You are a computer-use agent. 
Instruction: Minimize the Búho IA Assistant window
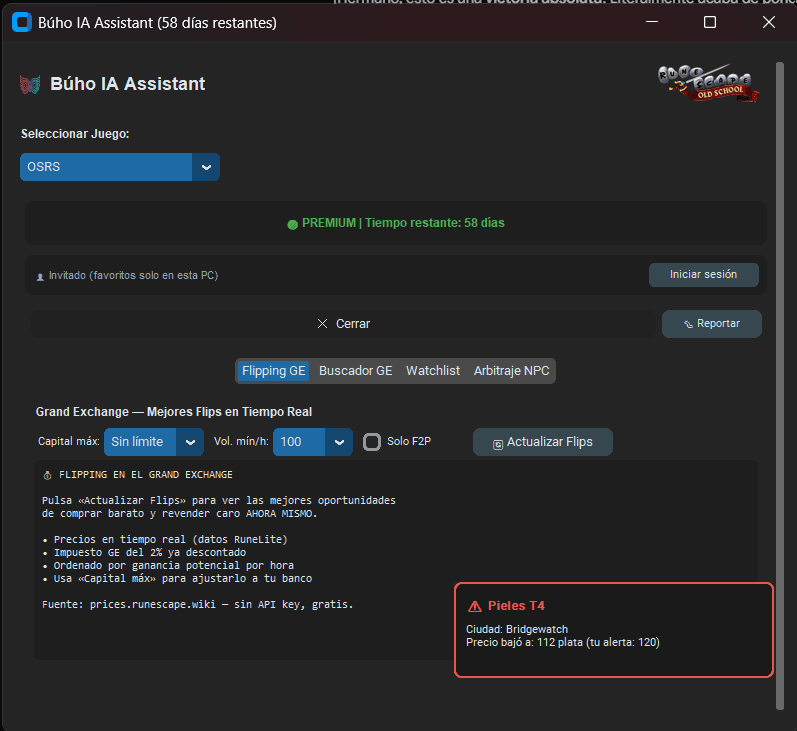click(x=652, y=22)
